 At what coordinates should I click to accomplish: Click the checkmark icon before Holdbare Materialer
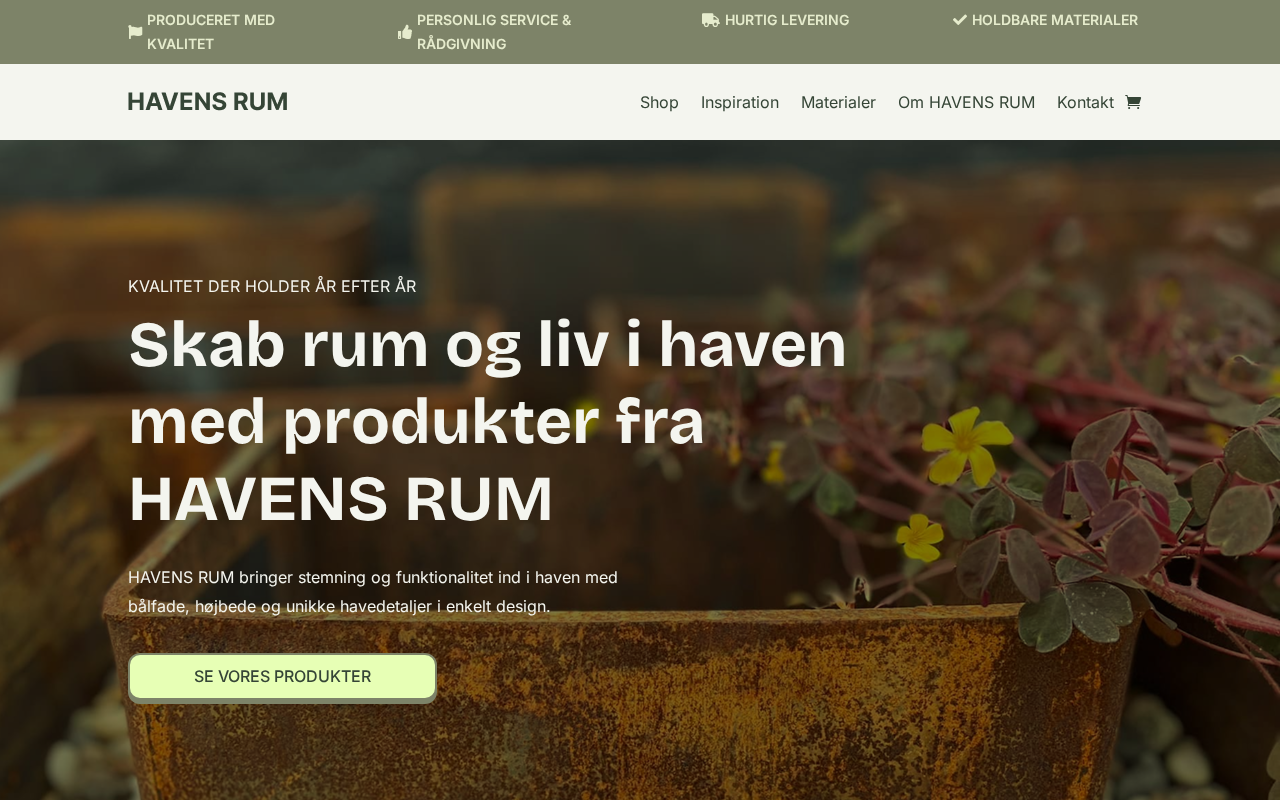(x=960, y=20)
